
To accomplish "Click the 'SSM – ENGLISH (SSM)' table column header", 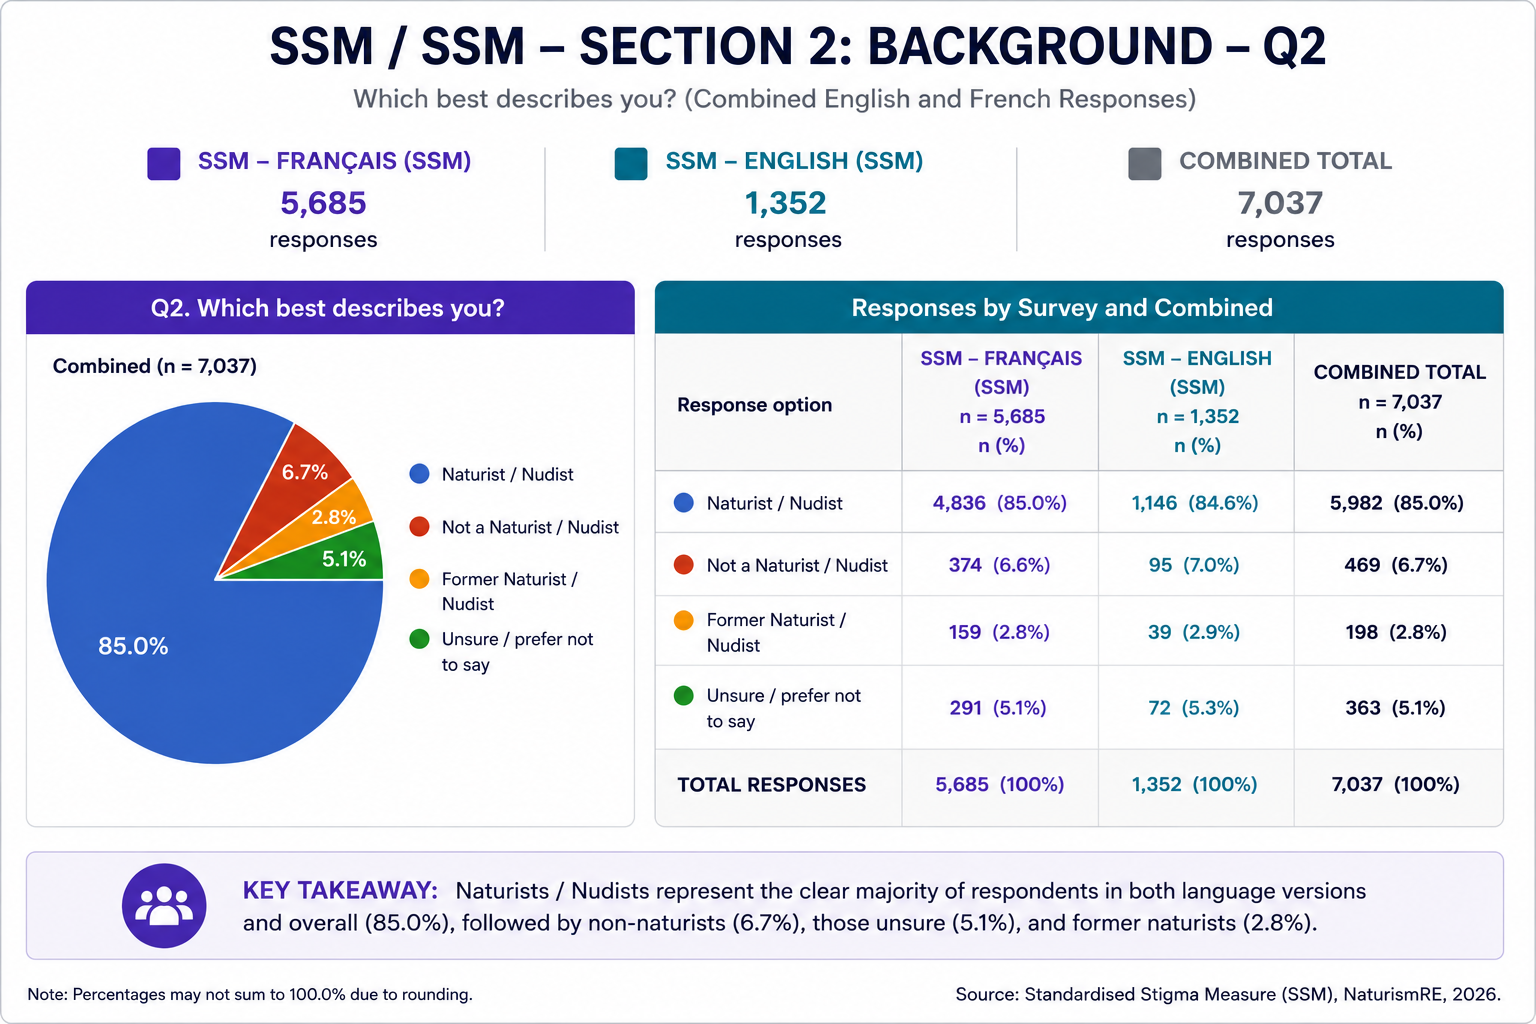I will [1197, 401].
